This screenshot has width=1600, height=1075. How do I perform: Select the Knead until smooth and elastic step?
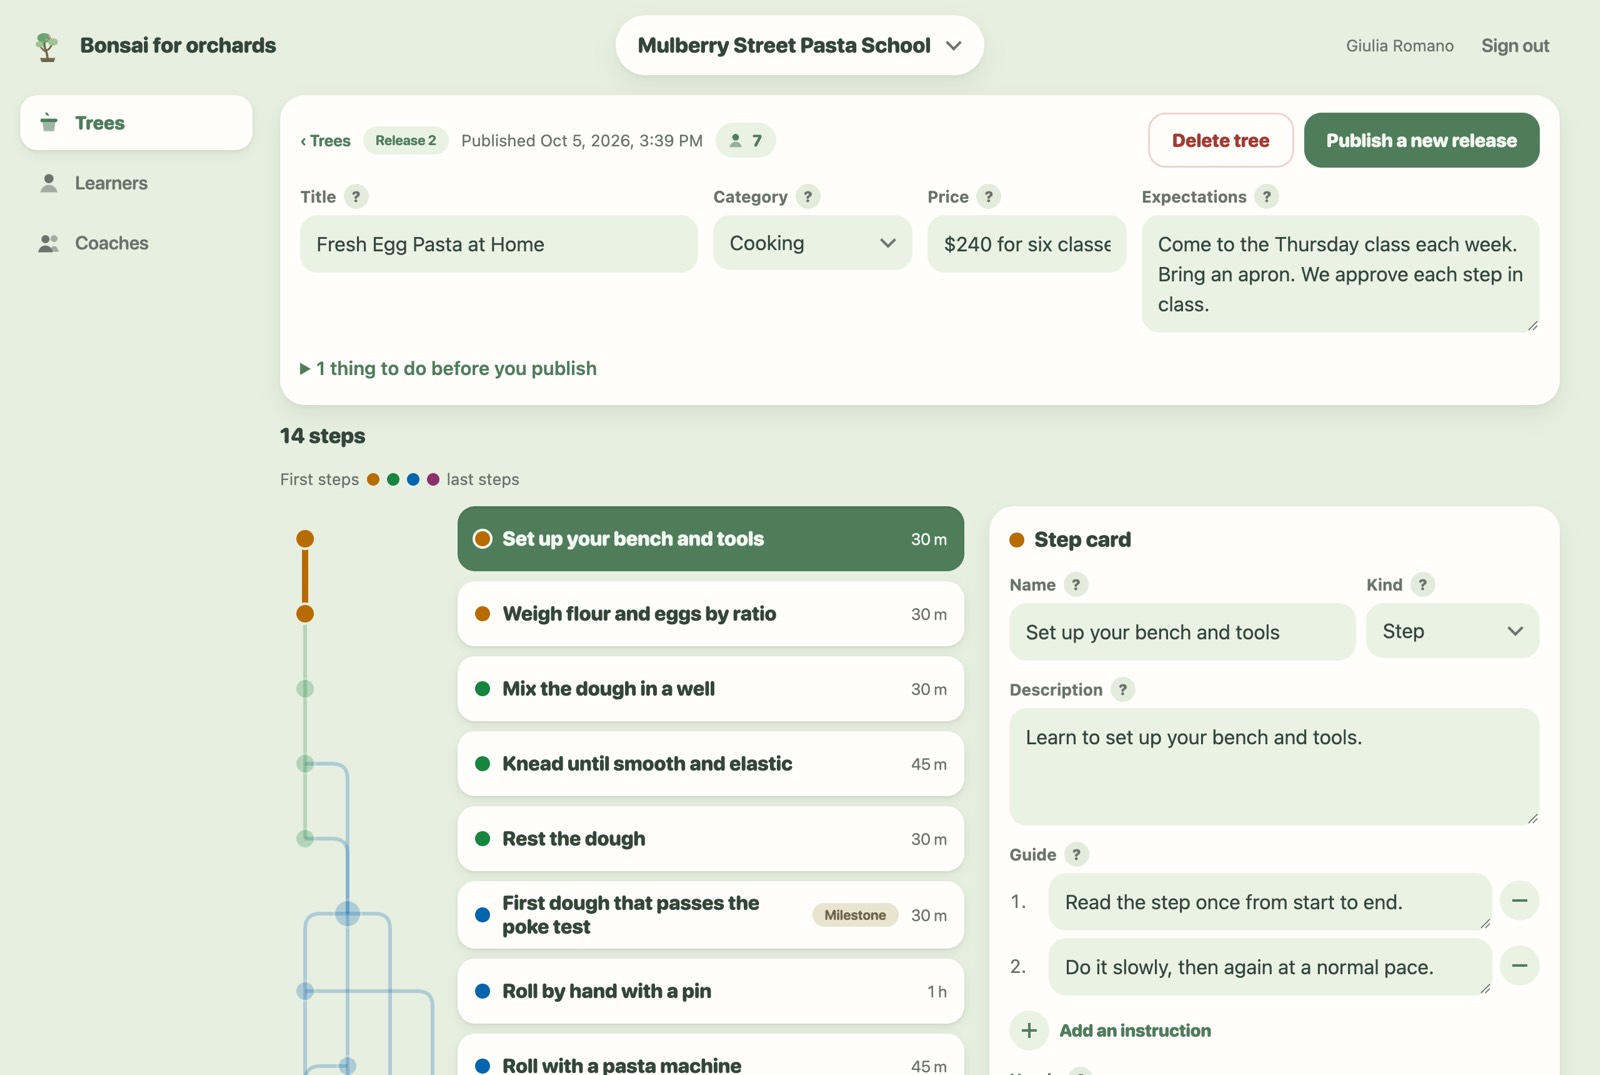tap(711, 764)
